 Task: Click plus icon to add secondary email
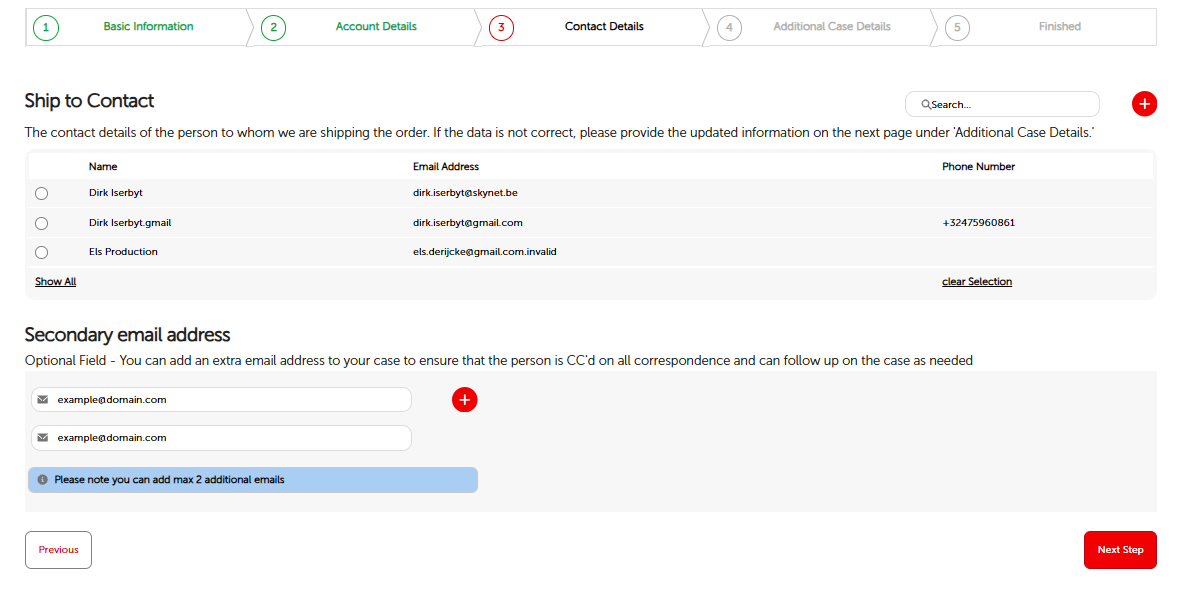coord(464,400)
